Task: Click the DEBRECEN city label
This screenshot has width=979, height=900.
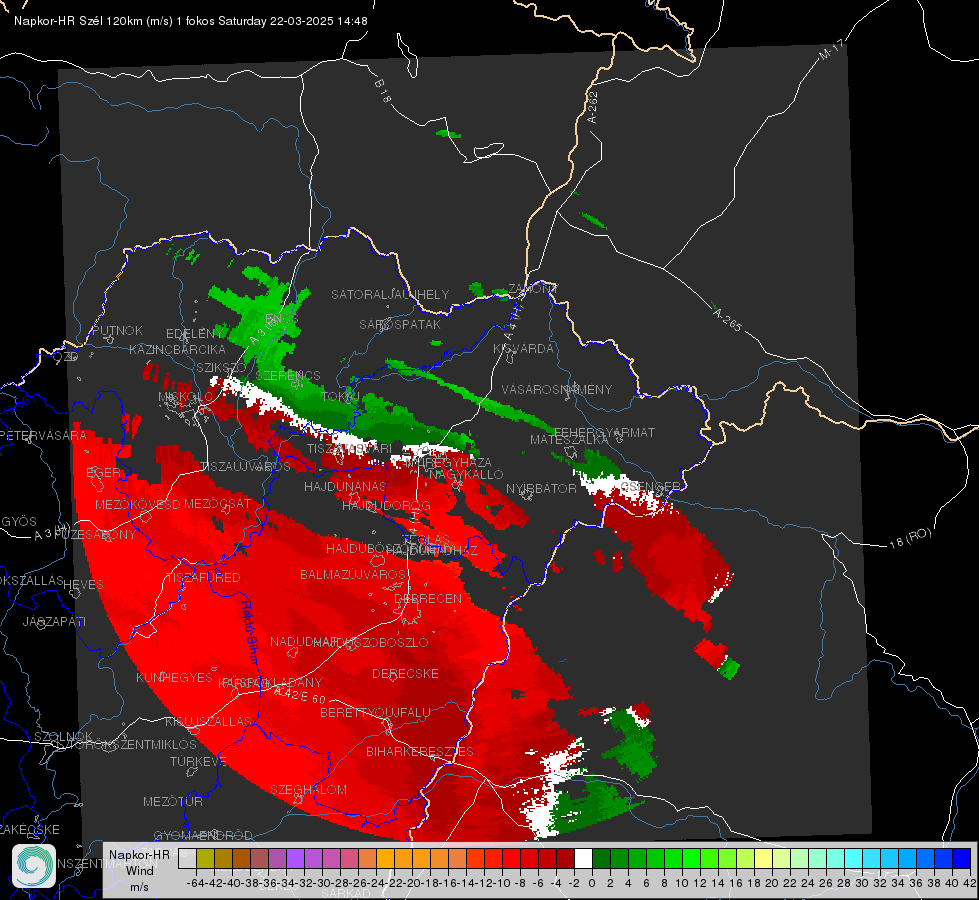Action: click(428, 598)
